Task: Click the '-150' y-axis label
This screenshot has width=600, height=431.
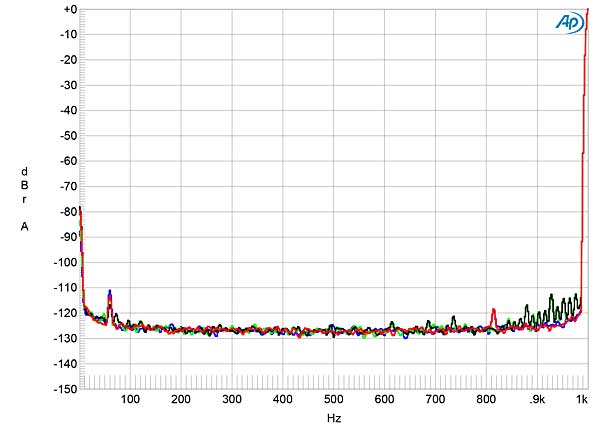Action: coord(65,389)
